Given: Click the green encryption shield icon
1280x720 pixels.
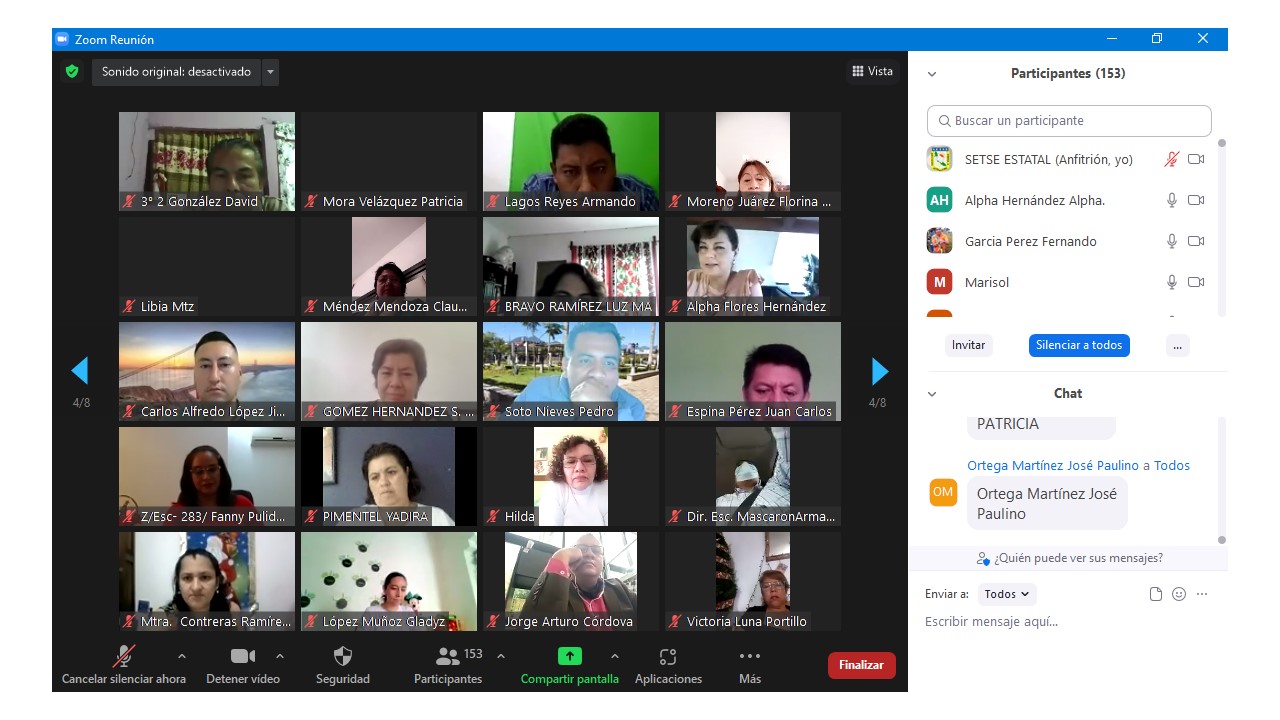Looking at the screenshot, I should point(72,72).
